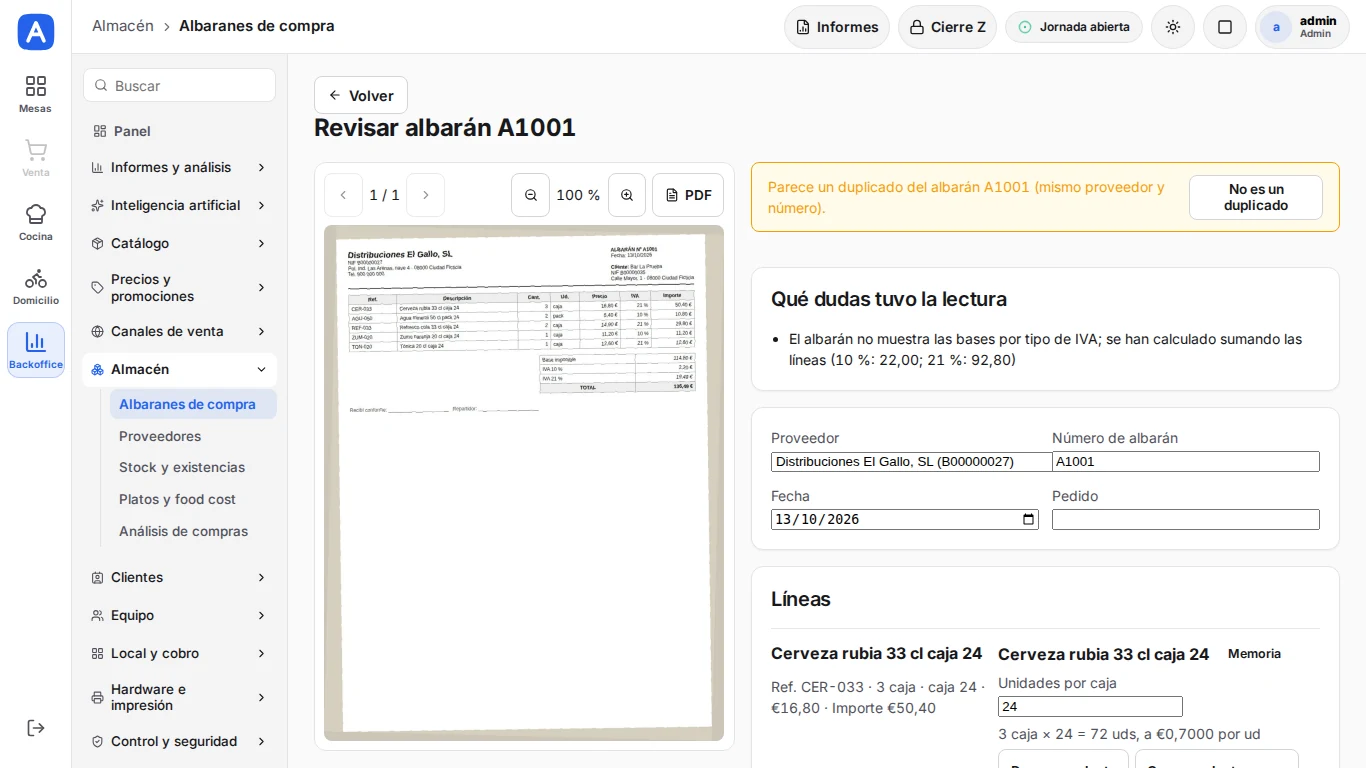Screen dimensions: 1366x768
Task: Click the Cierre Z button
Action: point(947,27)
